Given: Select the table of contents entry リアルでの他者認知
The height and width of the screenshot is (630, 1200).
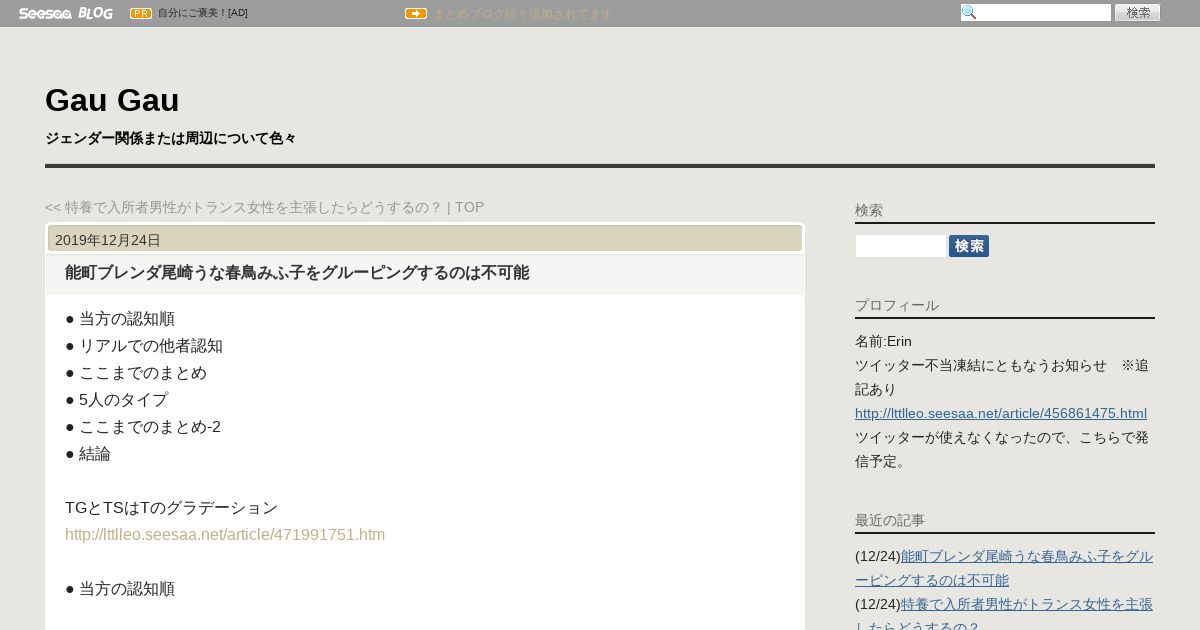Looking at the screenshot, I should click(x=151, y=346).
